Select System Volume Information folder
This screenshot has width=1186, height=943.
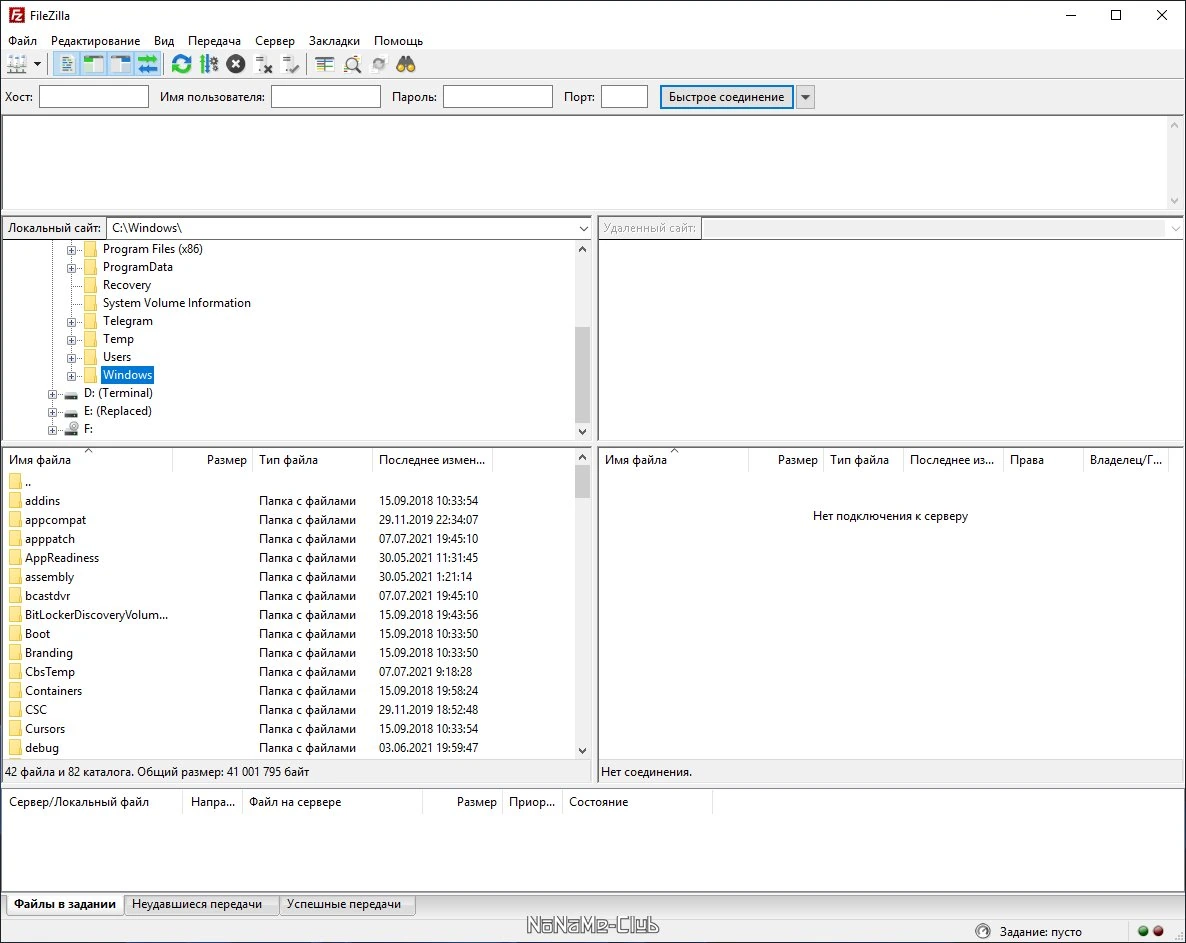click(176, 303)
